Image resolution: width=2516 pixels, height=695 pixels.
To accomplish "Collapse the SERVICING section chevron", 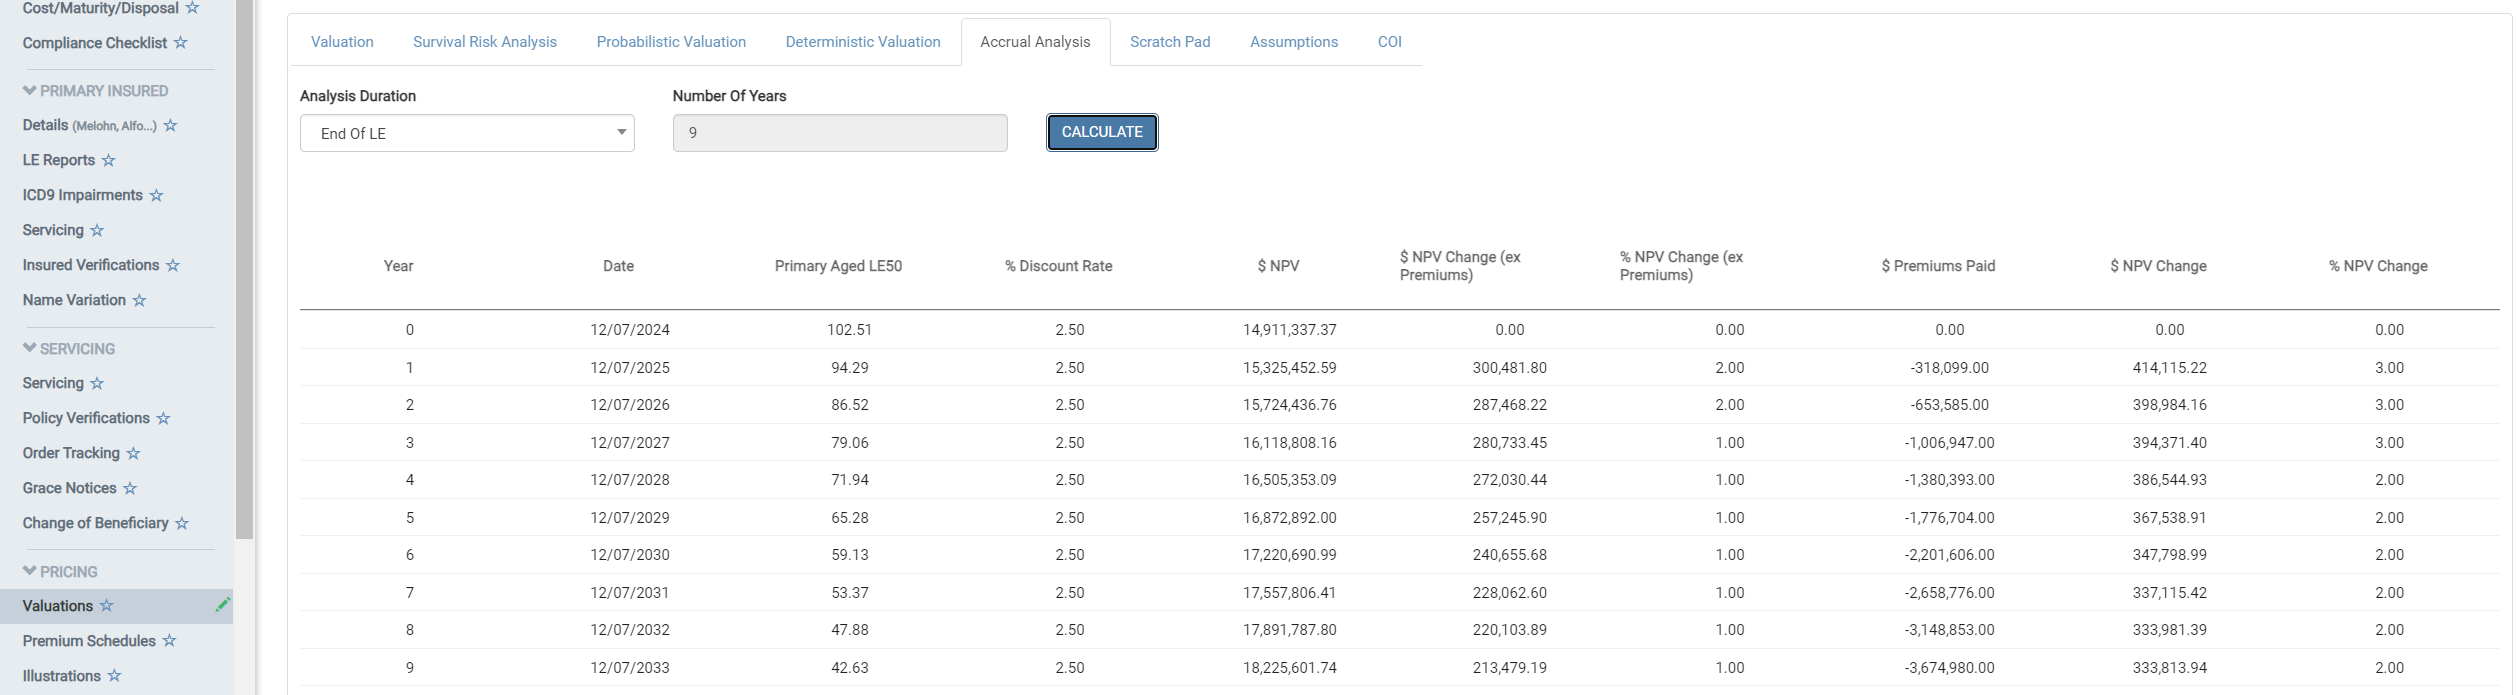I will point(30,349).
